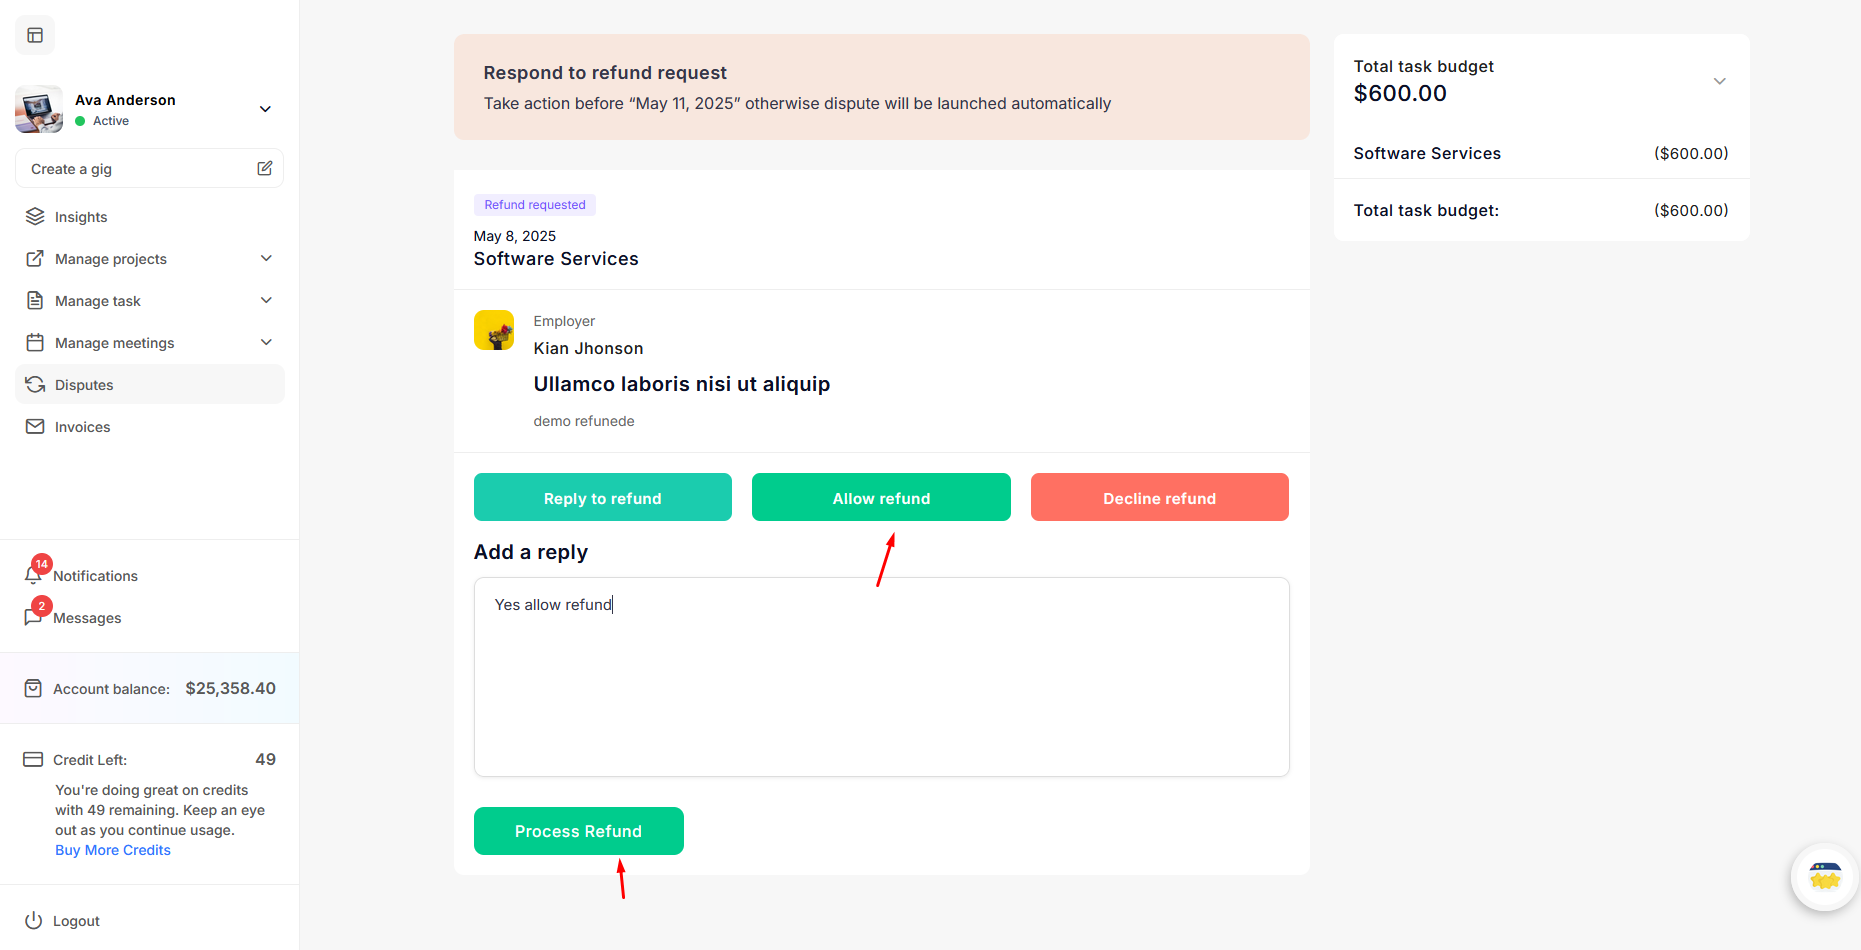Viewport: 1861px width, 950px height.
Task: Collapse the Total task budget panel
Action: 1719,81
